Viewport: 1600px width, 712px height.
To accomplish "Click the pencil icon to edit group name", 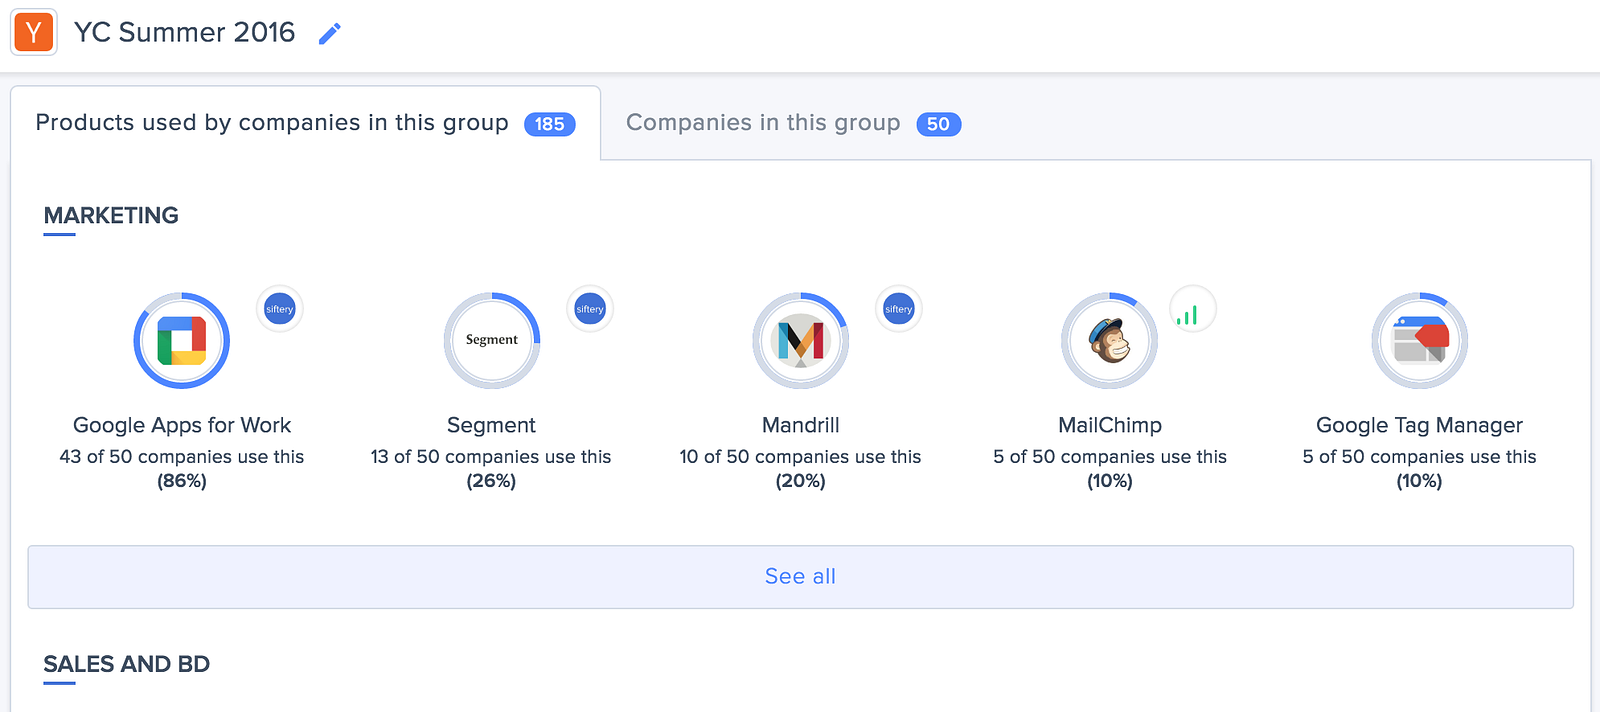I will click(329, 34).
